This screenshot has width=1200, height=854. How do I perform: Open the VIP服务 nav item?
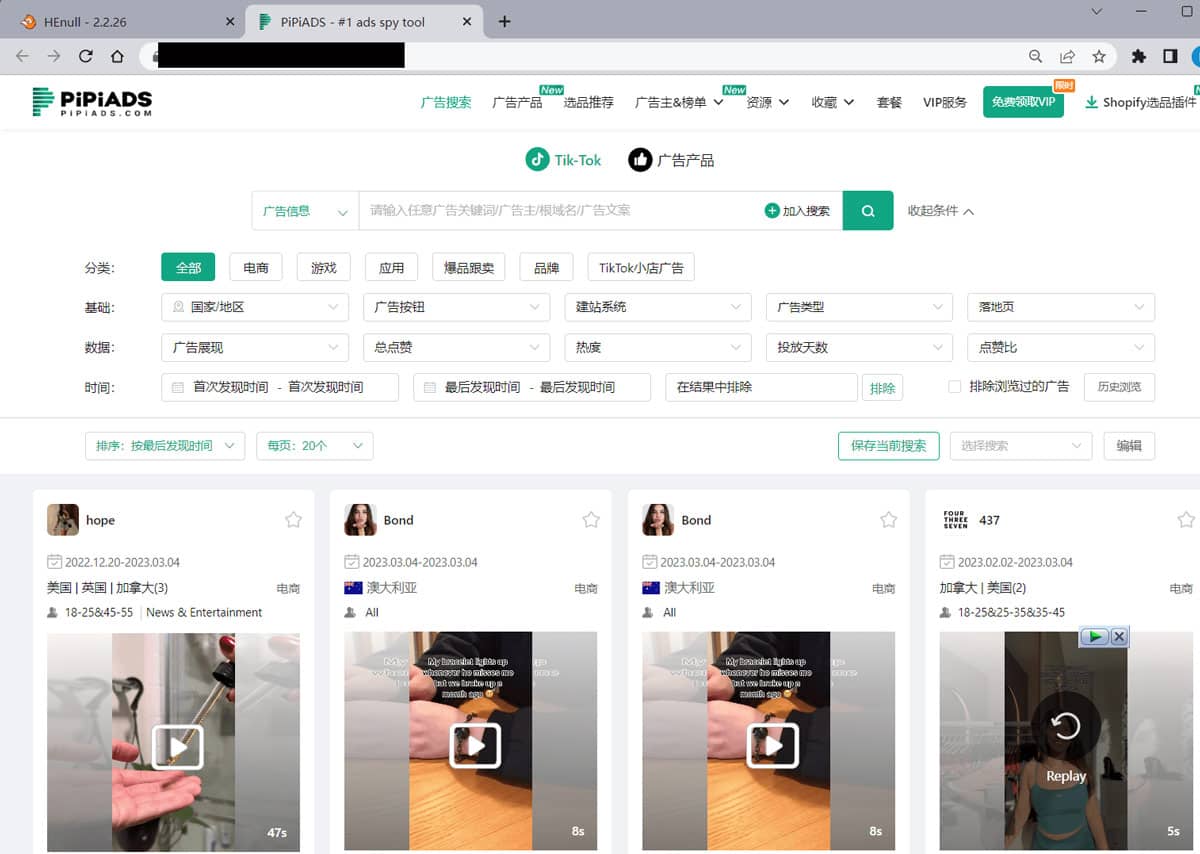coord(945,102)
